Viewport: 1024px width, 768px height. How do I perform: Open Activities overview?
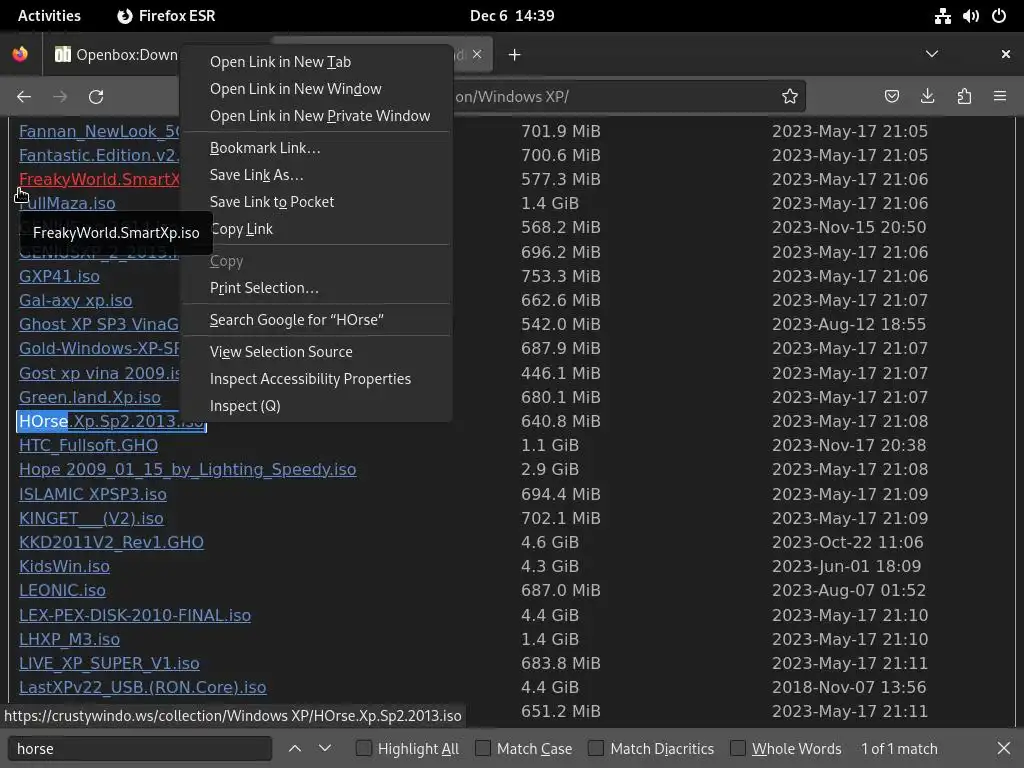coord(49,16)
